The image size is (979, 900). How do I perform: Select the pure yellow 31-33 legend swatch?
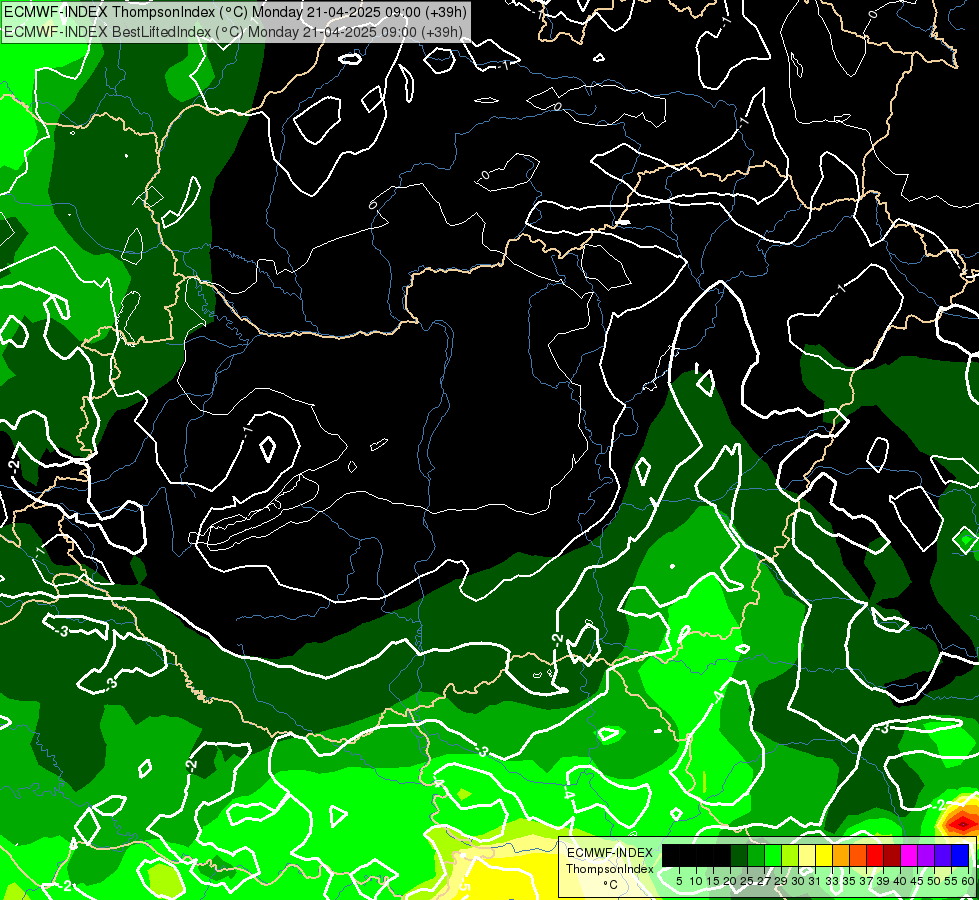[824, 856]
